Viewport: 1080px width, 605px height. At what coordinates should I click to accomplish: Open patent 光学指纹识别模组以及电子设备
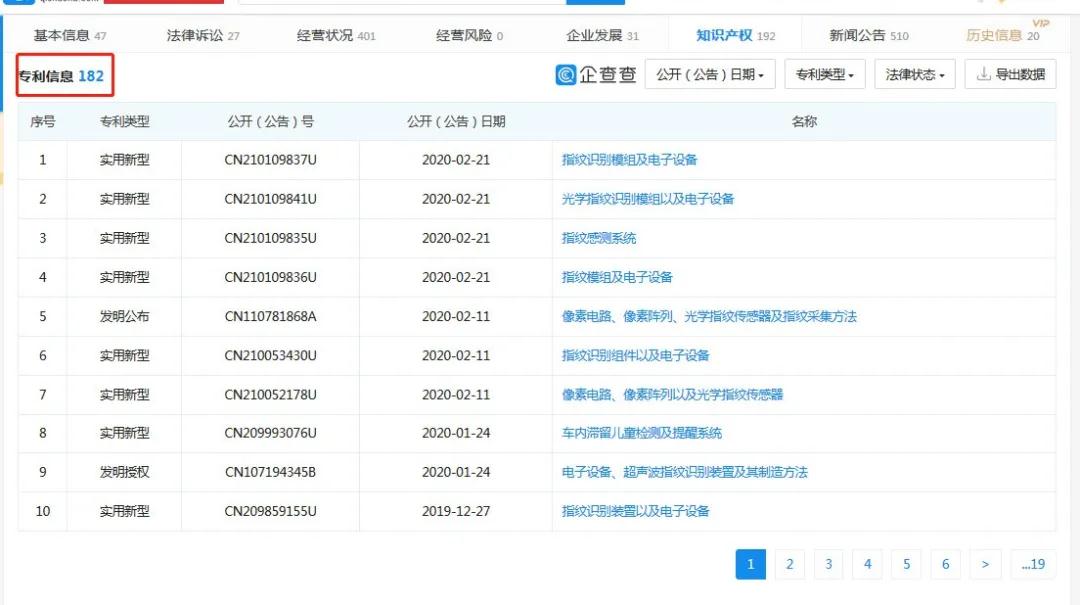click(646, 199)
